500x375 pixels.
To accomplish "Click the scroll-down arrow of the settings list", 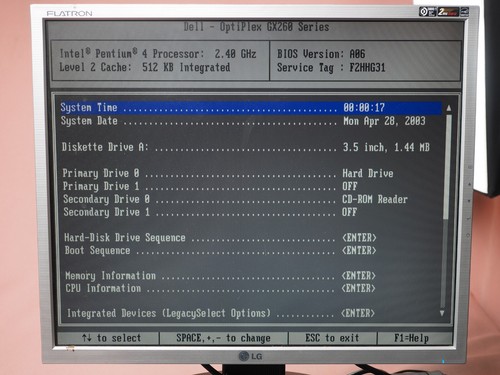I will (x=442, y=313).
